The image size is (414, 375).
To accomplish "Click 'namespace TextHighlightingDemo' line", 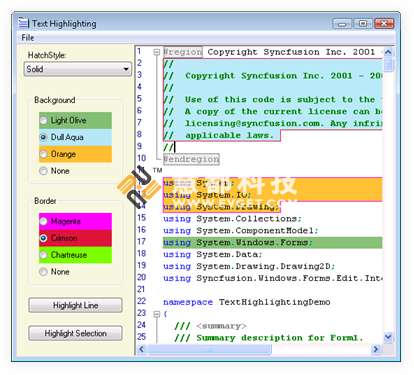I will coord(247,302).
